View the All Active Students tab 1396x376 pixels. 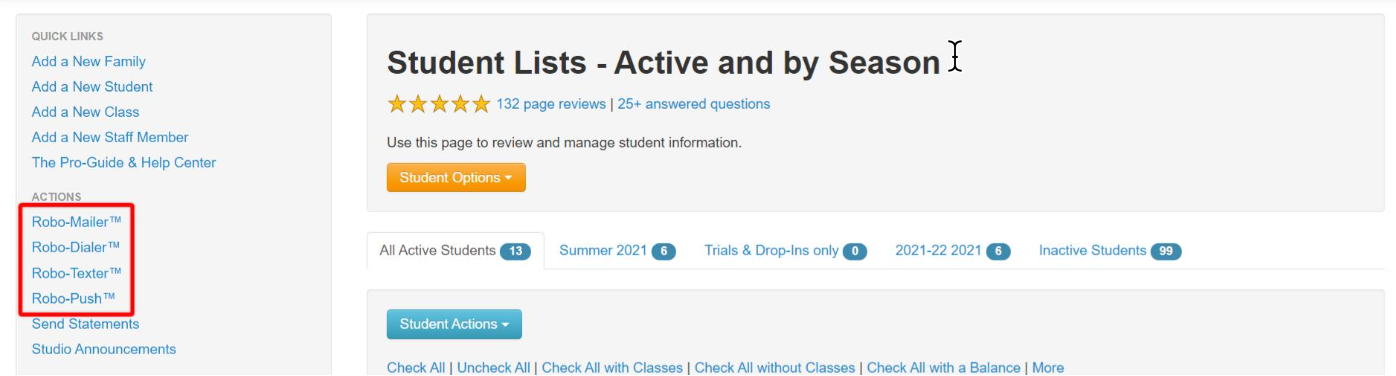(455, 251)
